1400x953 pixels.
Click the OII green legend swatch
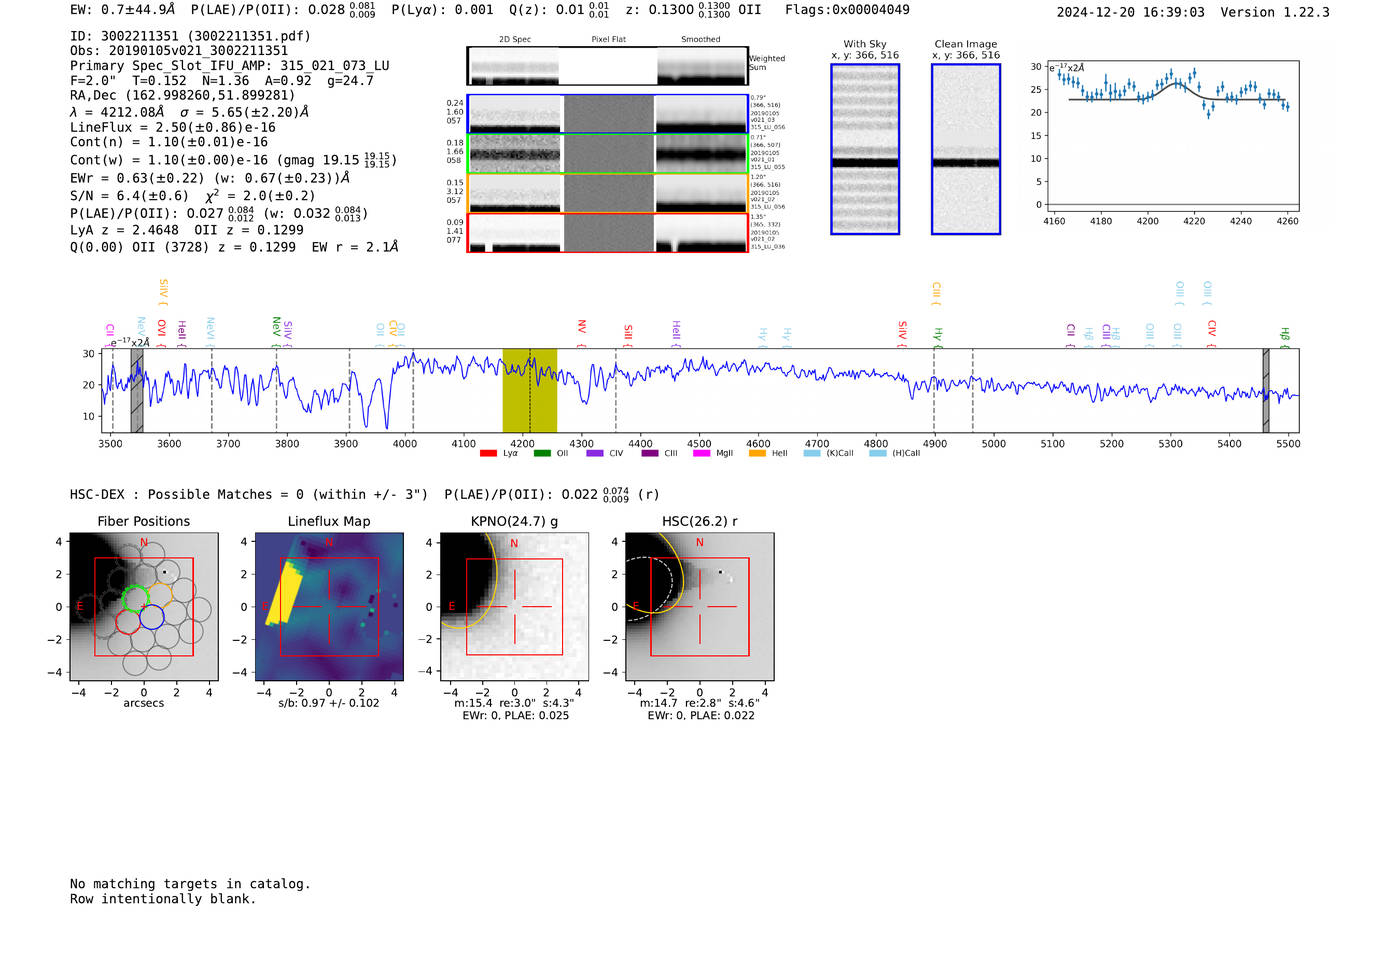[x=542, y=453]
